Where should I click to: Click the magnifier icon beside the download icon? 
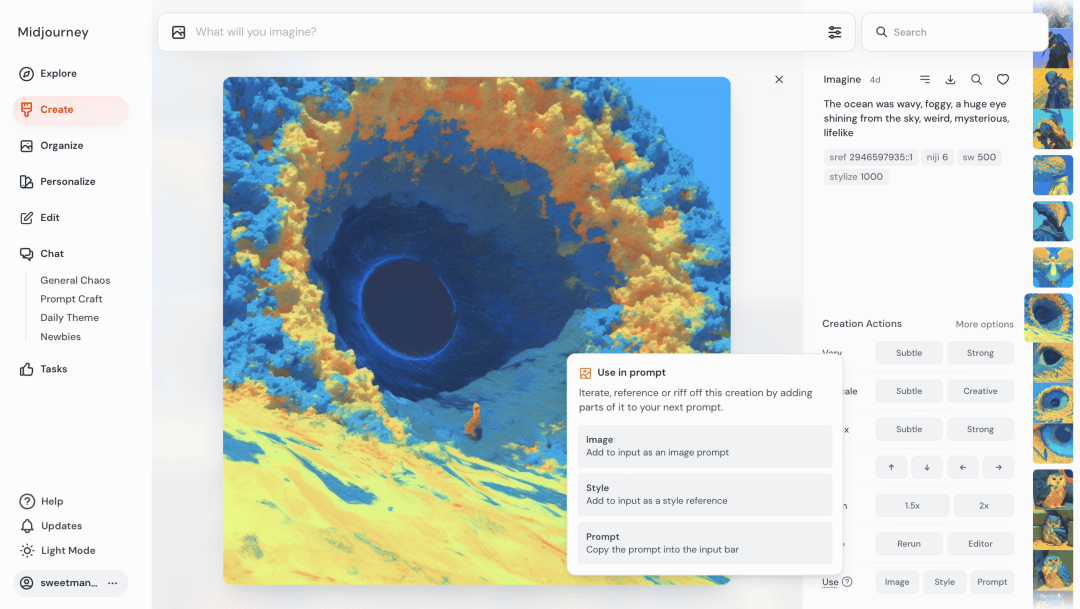(x=976, y=80)
